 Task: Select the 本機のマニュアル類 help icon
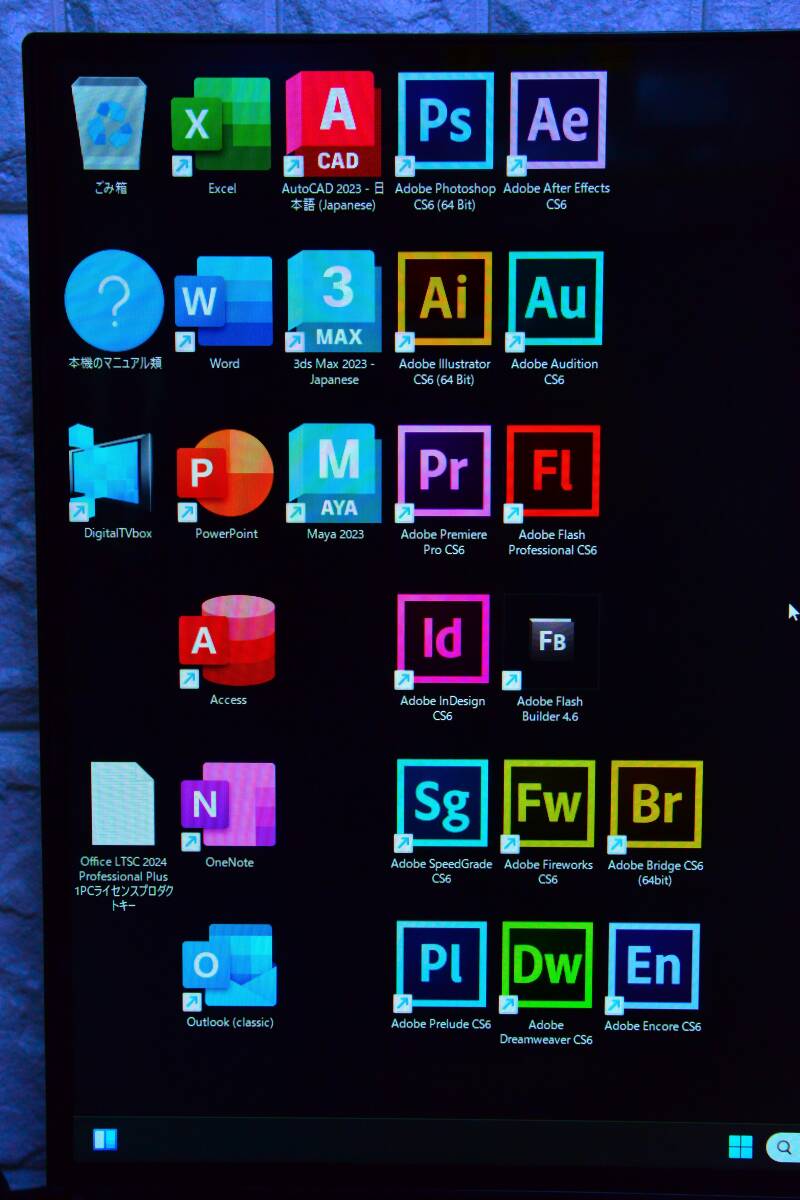pos(114,300)
